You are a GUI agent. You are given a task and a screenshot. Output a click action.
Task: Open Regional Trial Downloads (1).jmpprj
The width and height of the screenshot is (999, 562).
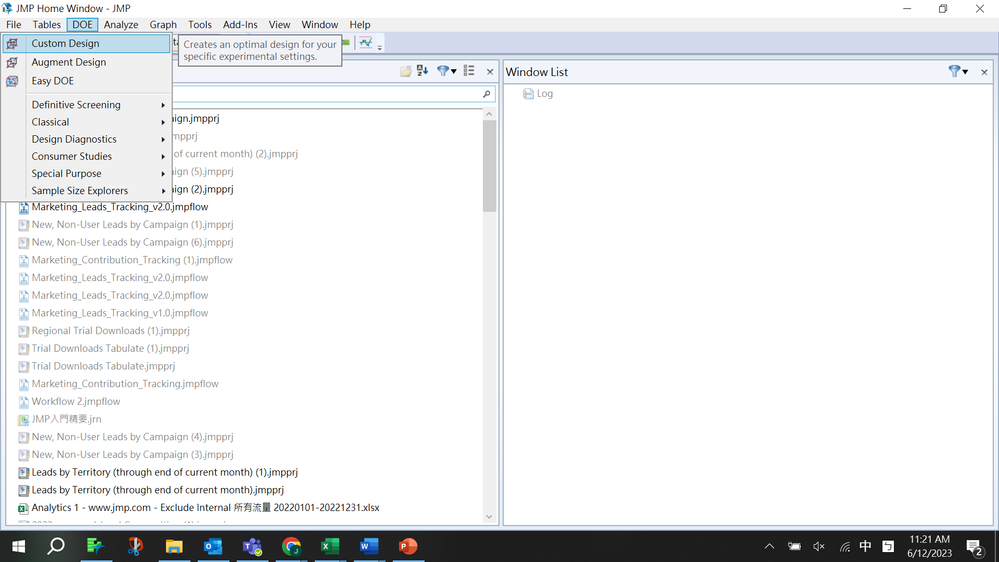point(110,331)
